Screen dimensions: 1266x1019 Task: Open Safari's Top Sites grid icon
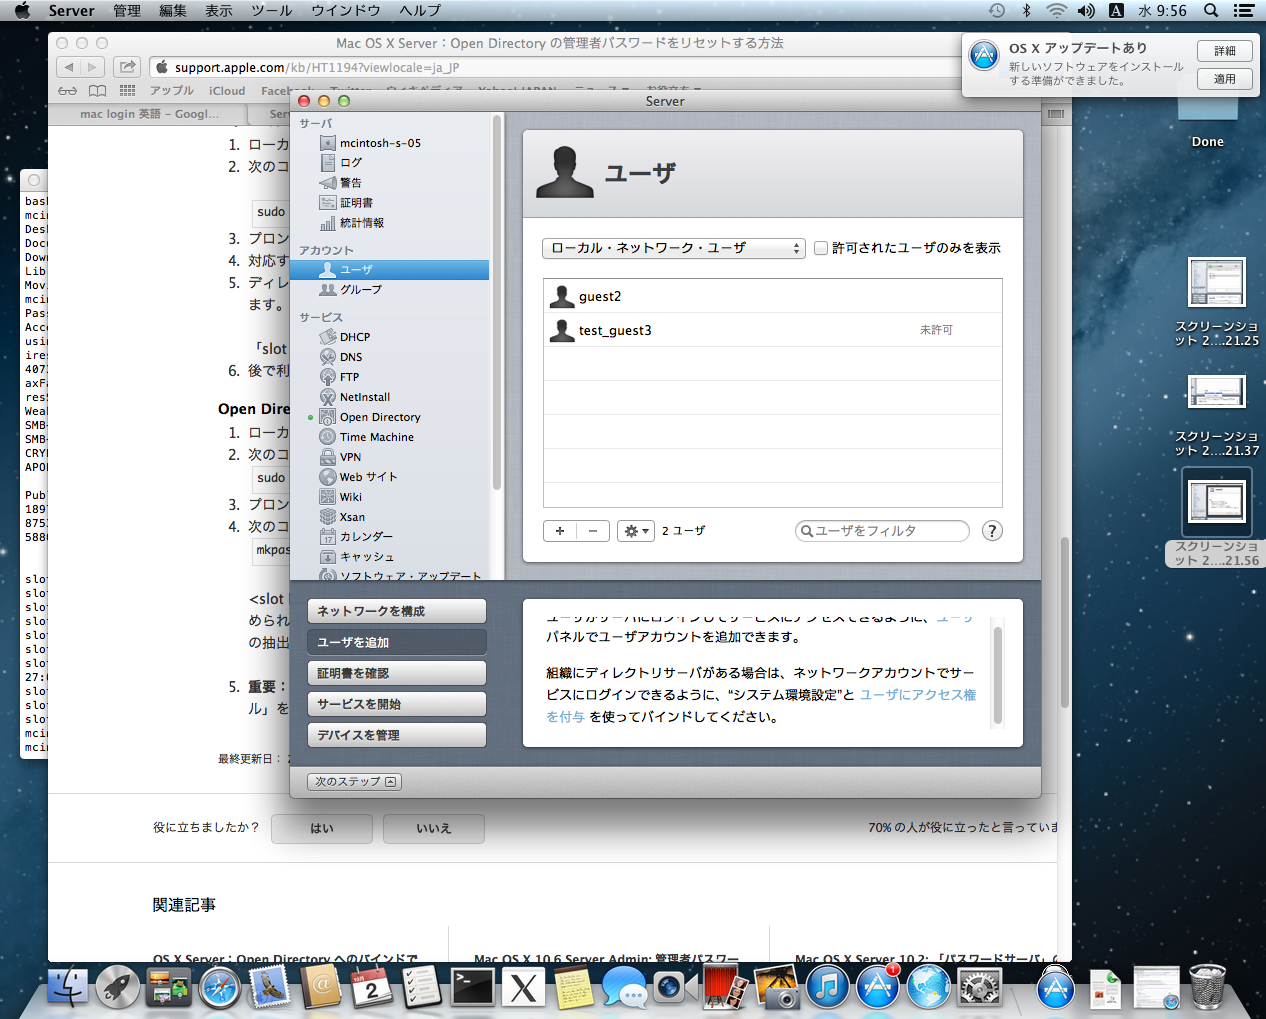click(127, 90)
